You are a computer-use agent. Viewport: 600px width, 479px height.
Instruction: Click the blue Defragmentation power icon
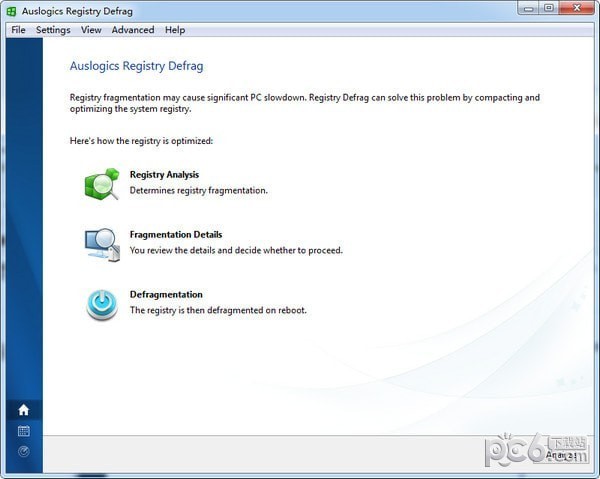coord(102,304)
